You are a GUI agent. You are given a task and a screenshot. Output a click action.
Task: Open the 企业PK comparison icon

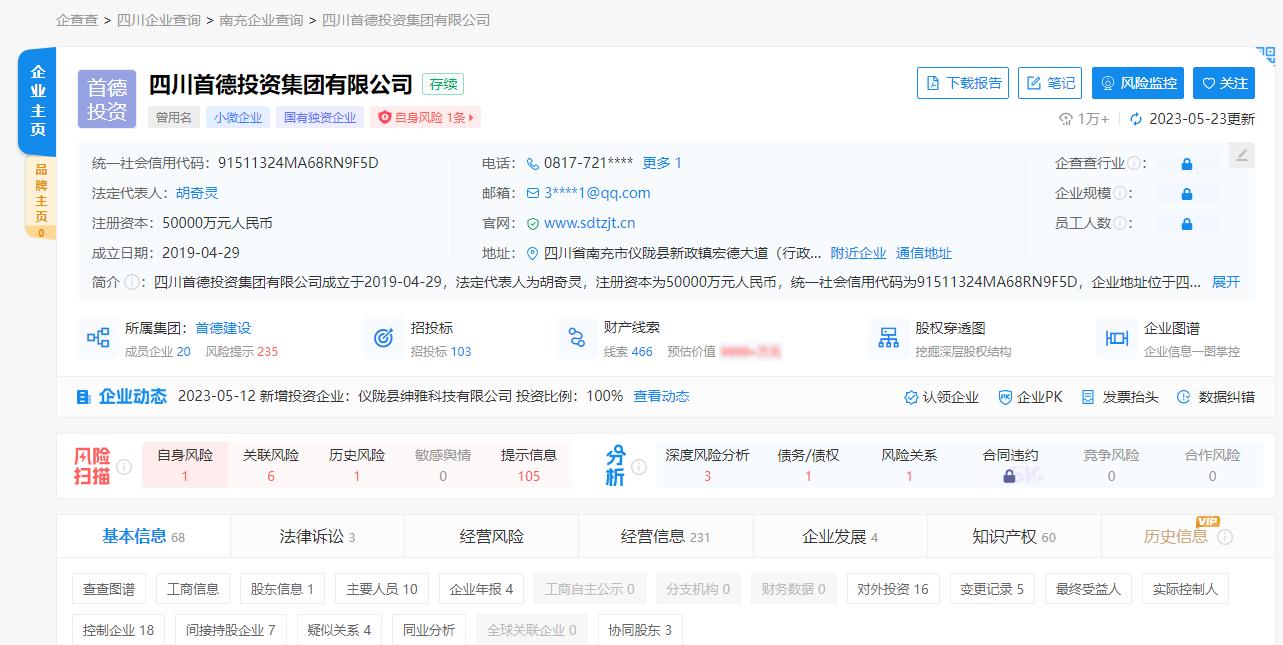click(1029, 396)
